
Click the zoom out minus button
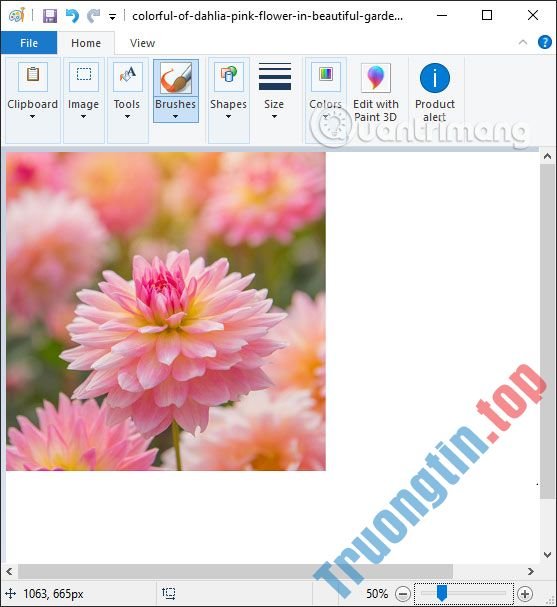[403, 594]
